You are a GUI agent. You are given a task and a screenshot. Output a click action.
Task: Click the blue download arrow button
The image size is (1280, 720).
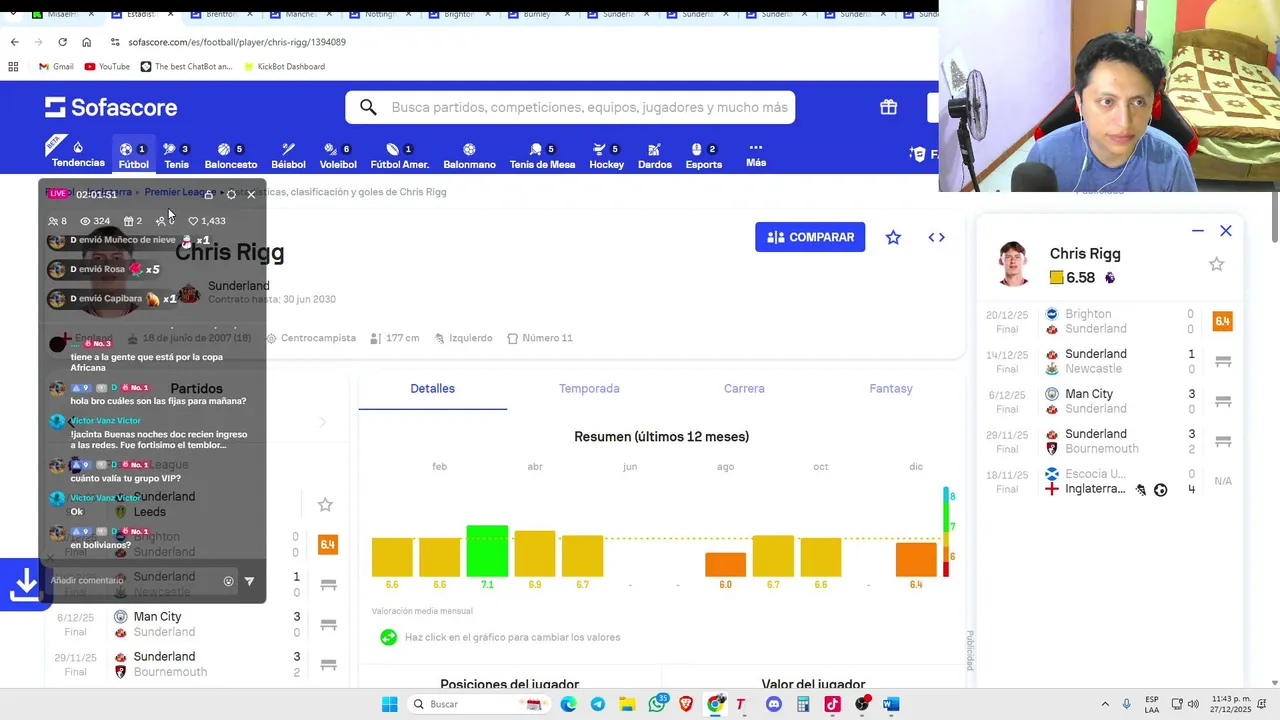[24, 585]
